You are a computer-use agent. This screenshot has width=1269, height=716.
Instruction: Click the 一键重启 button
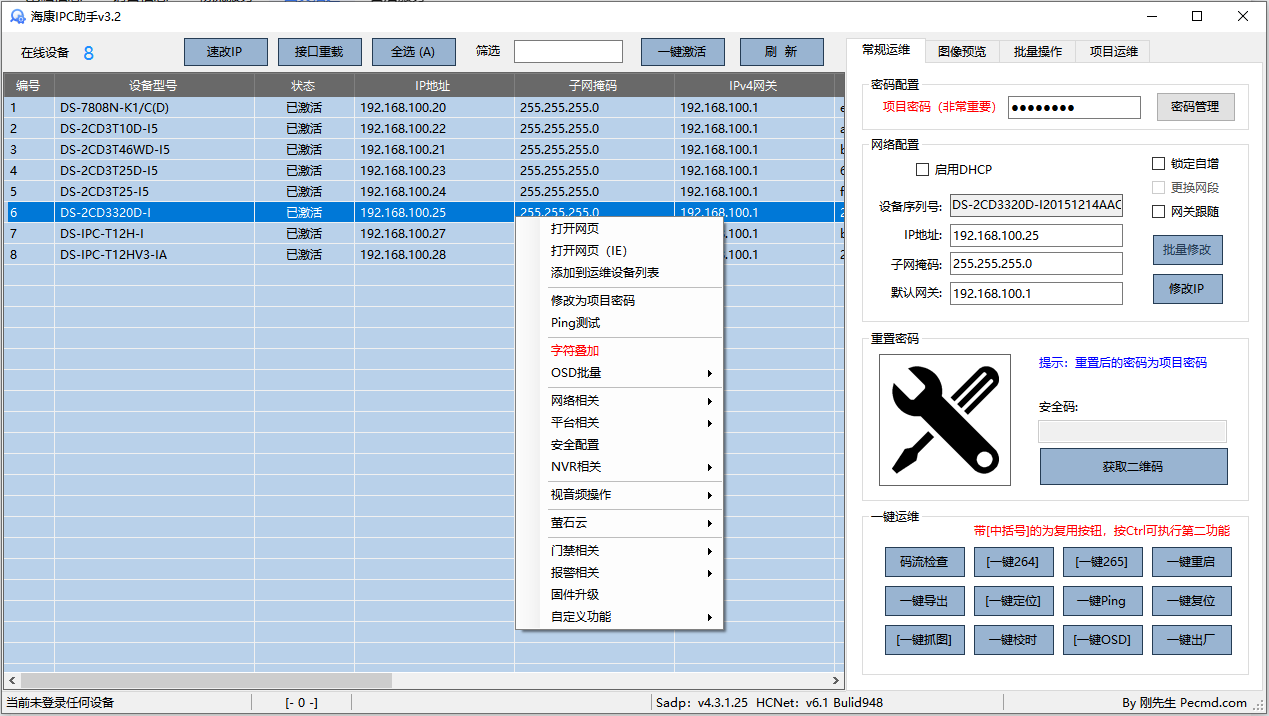(1192, 562)
